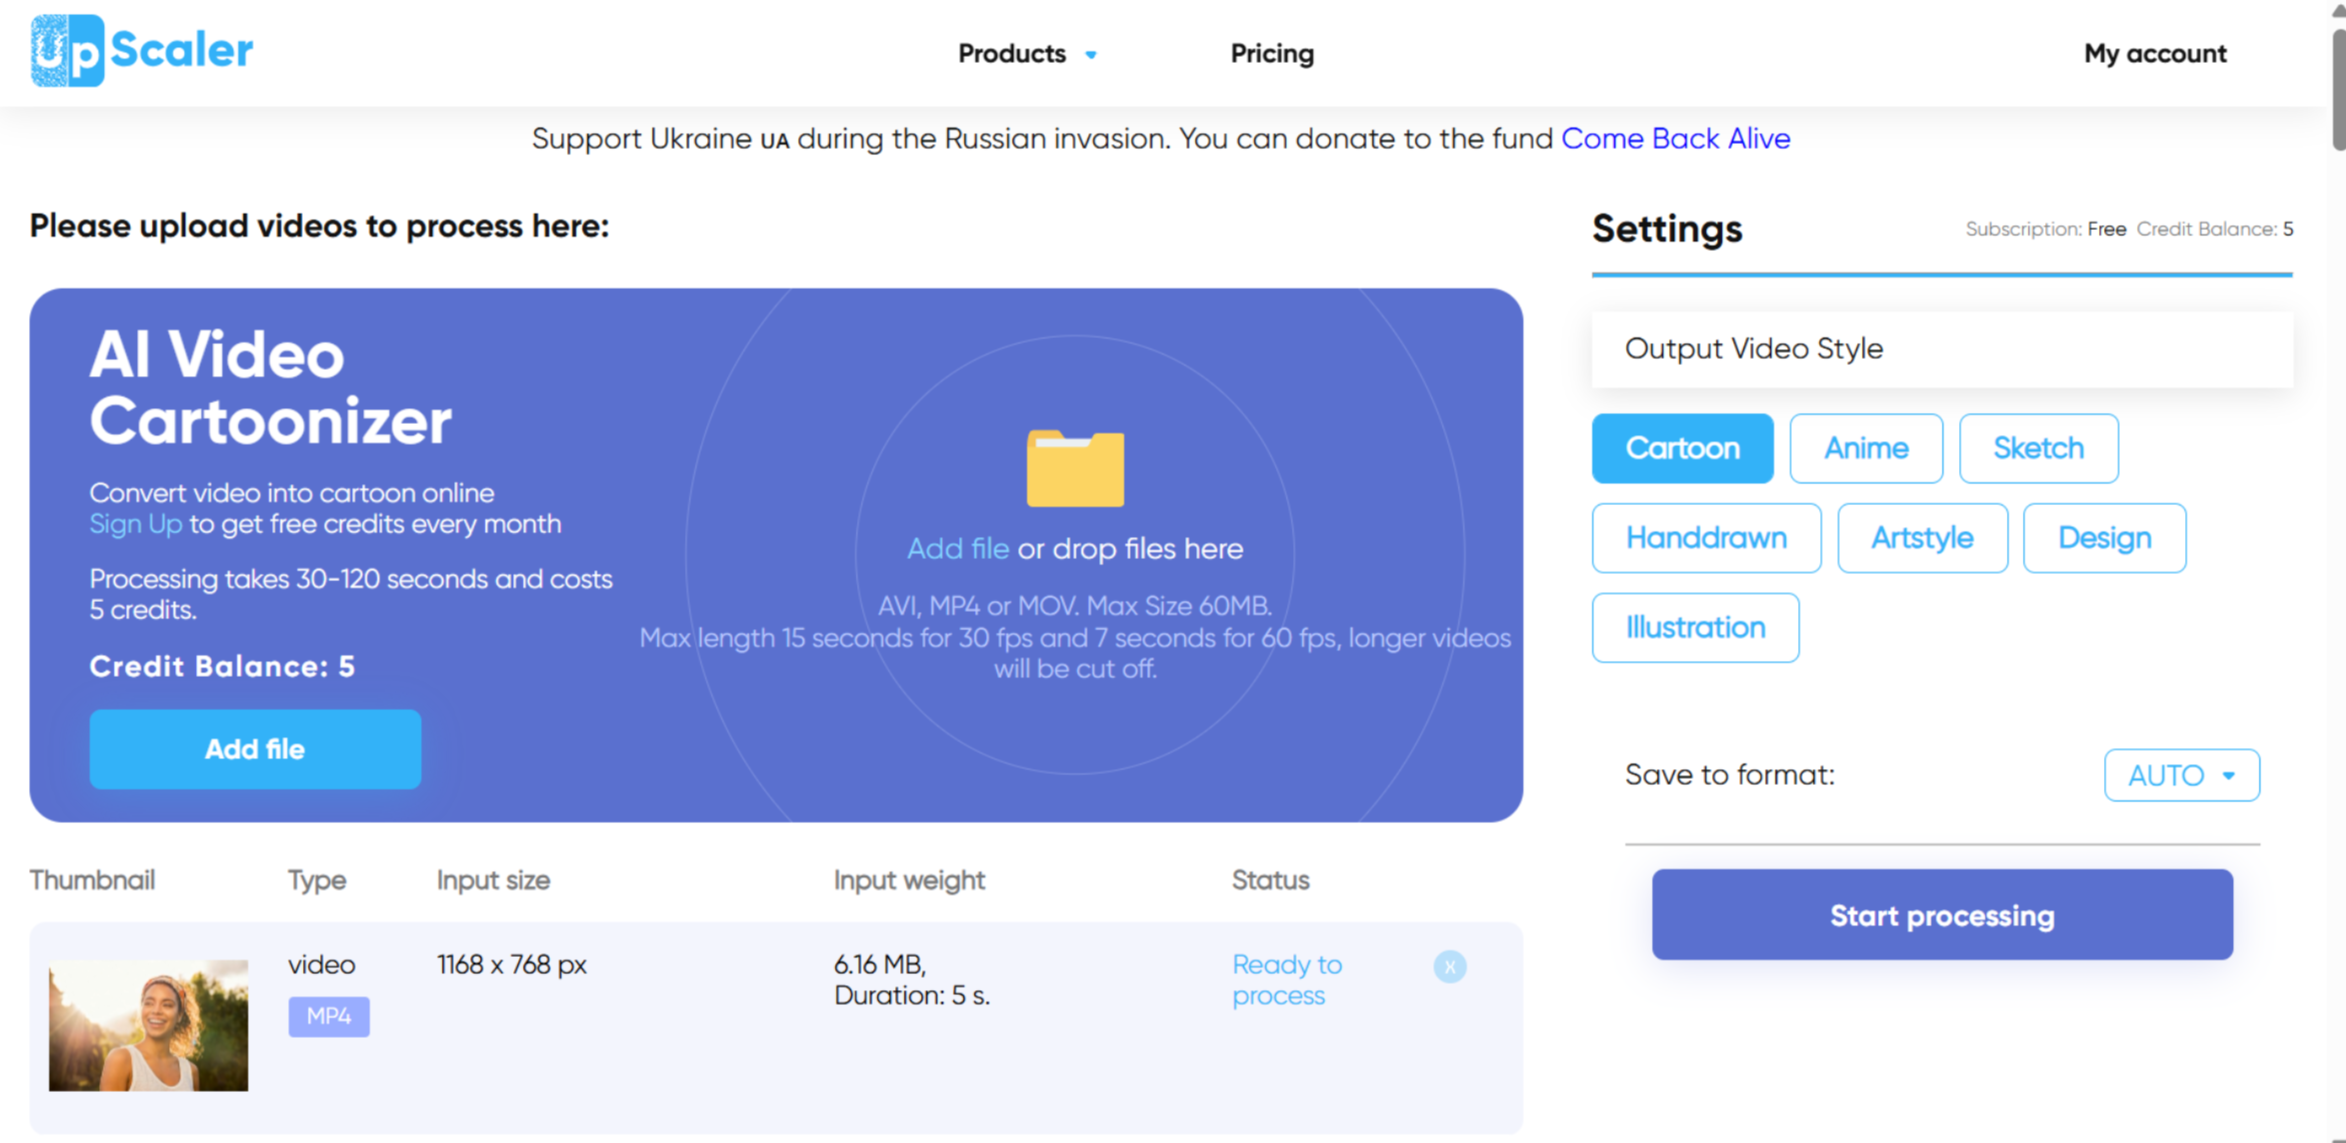Screen dimensions: 2346x1143
Task: Pick the Design video style
Action: (2104, 538)
